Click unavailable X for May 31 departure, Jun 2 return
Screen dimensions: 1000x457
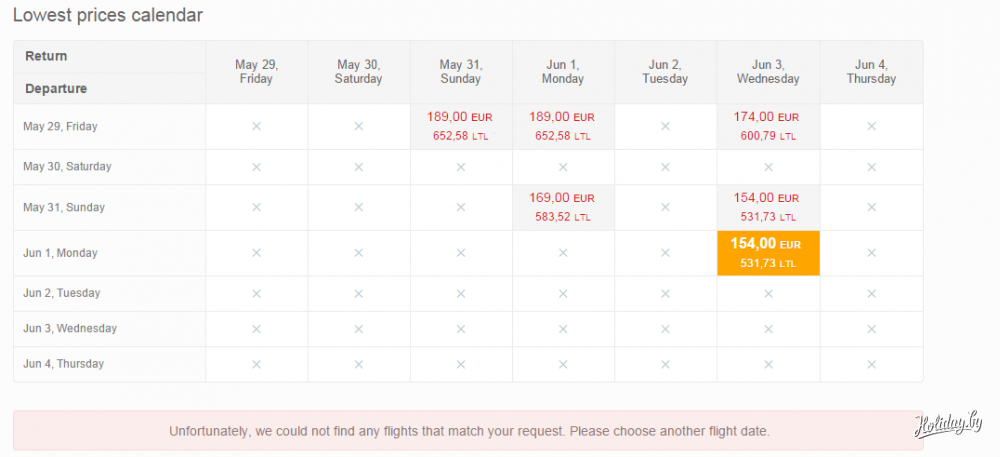[x=665, y=207]
